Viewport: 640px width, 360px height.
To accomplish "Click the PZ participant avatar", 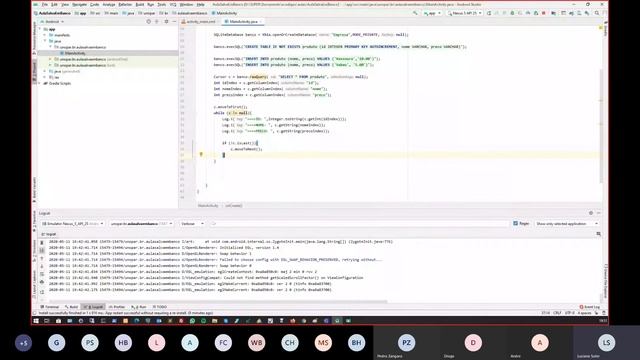I will (407, 342).
